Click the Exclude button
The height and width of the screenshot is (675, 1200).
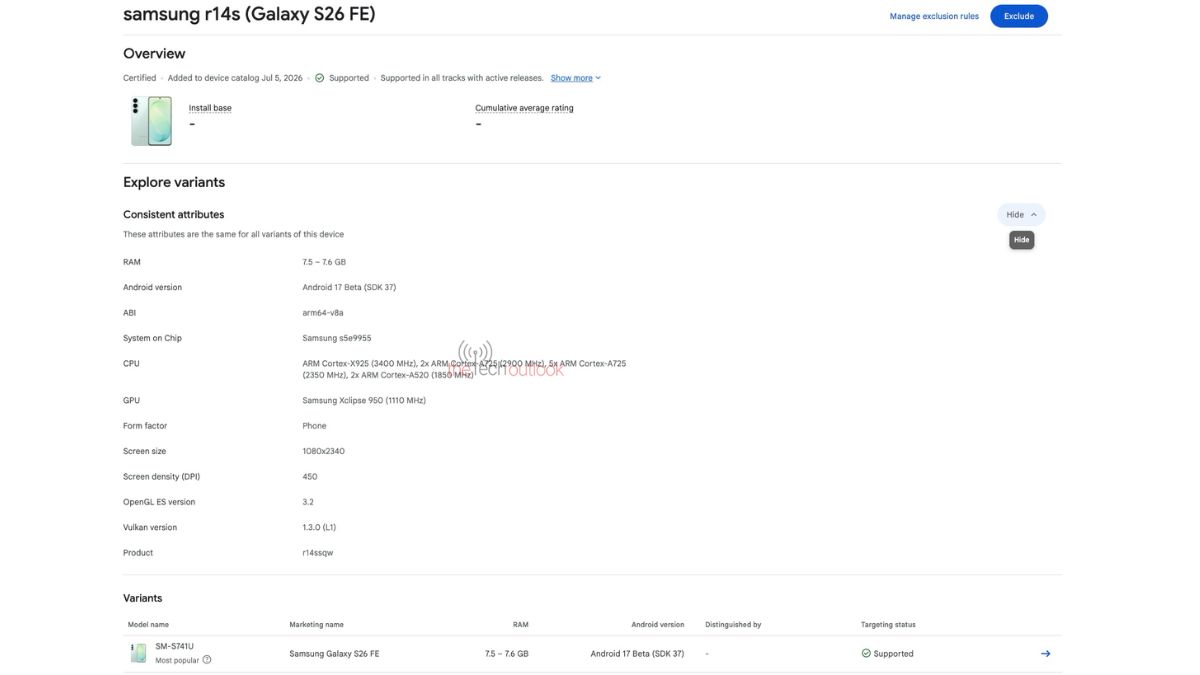tap(1018, 16)
